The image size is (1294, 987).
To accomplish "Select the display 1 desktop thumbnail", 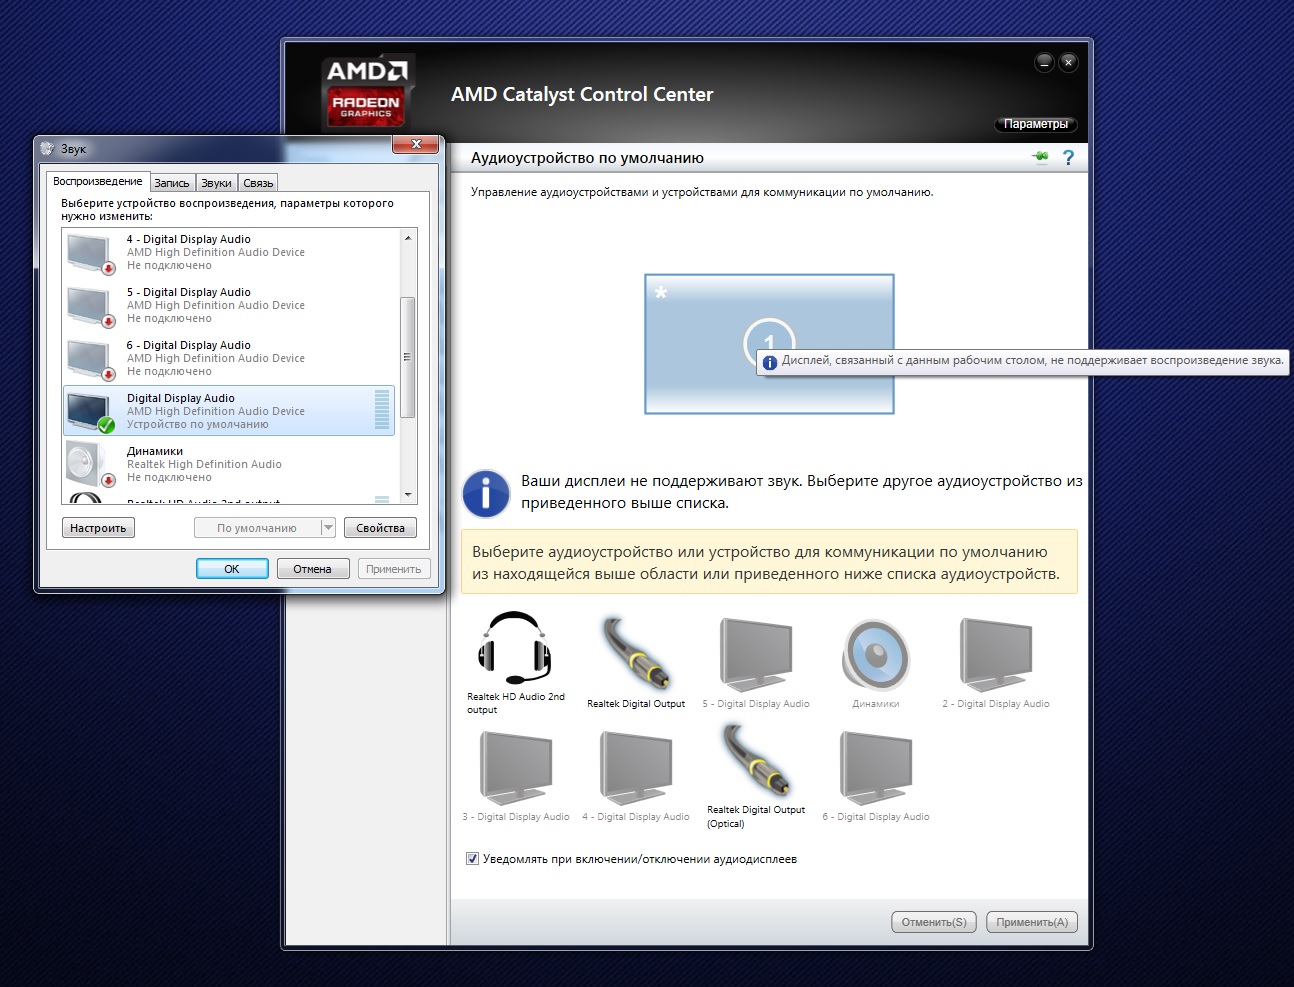I will click(769, 343).
